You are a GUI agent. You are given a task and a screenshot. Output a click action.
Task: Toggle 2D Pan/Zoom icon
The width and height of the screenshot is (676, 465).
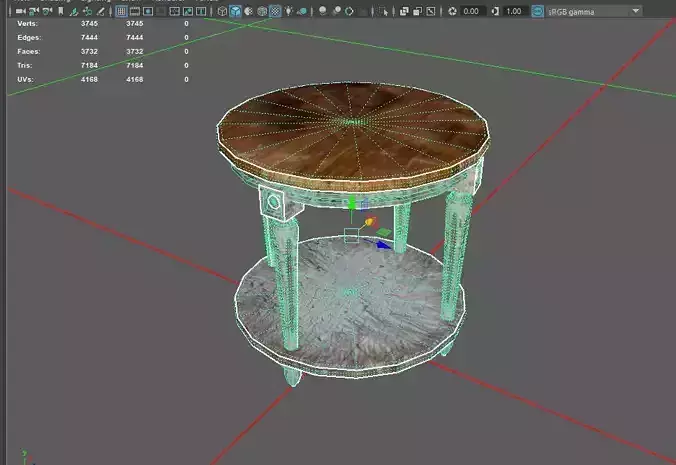tap(87, 11)
